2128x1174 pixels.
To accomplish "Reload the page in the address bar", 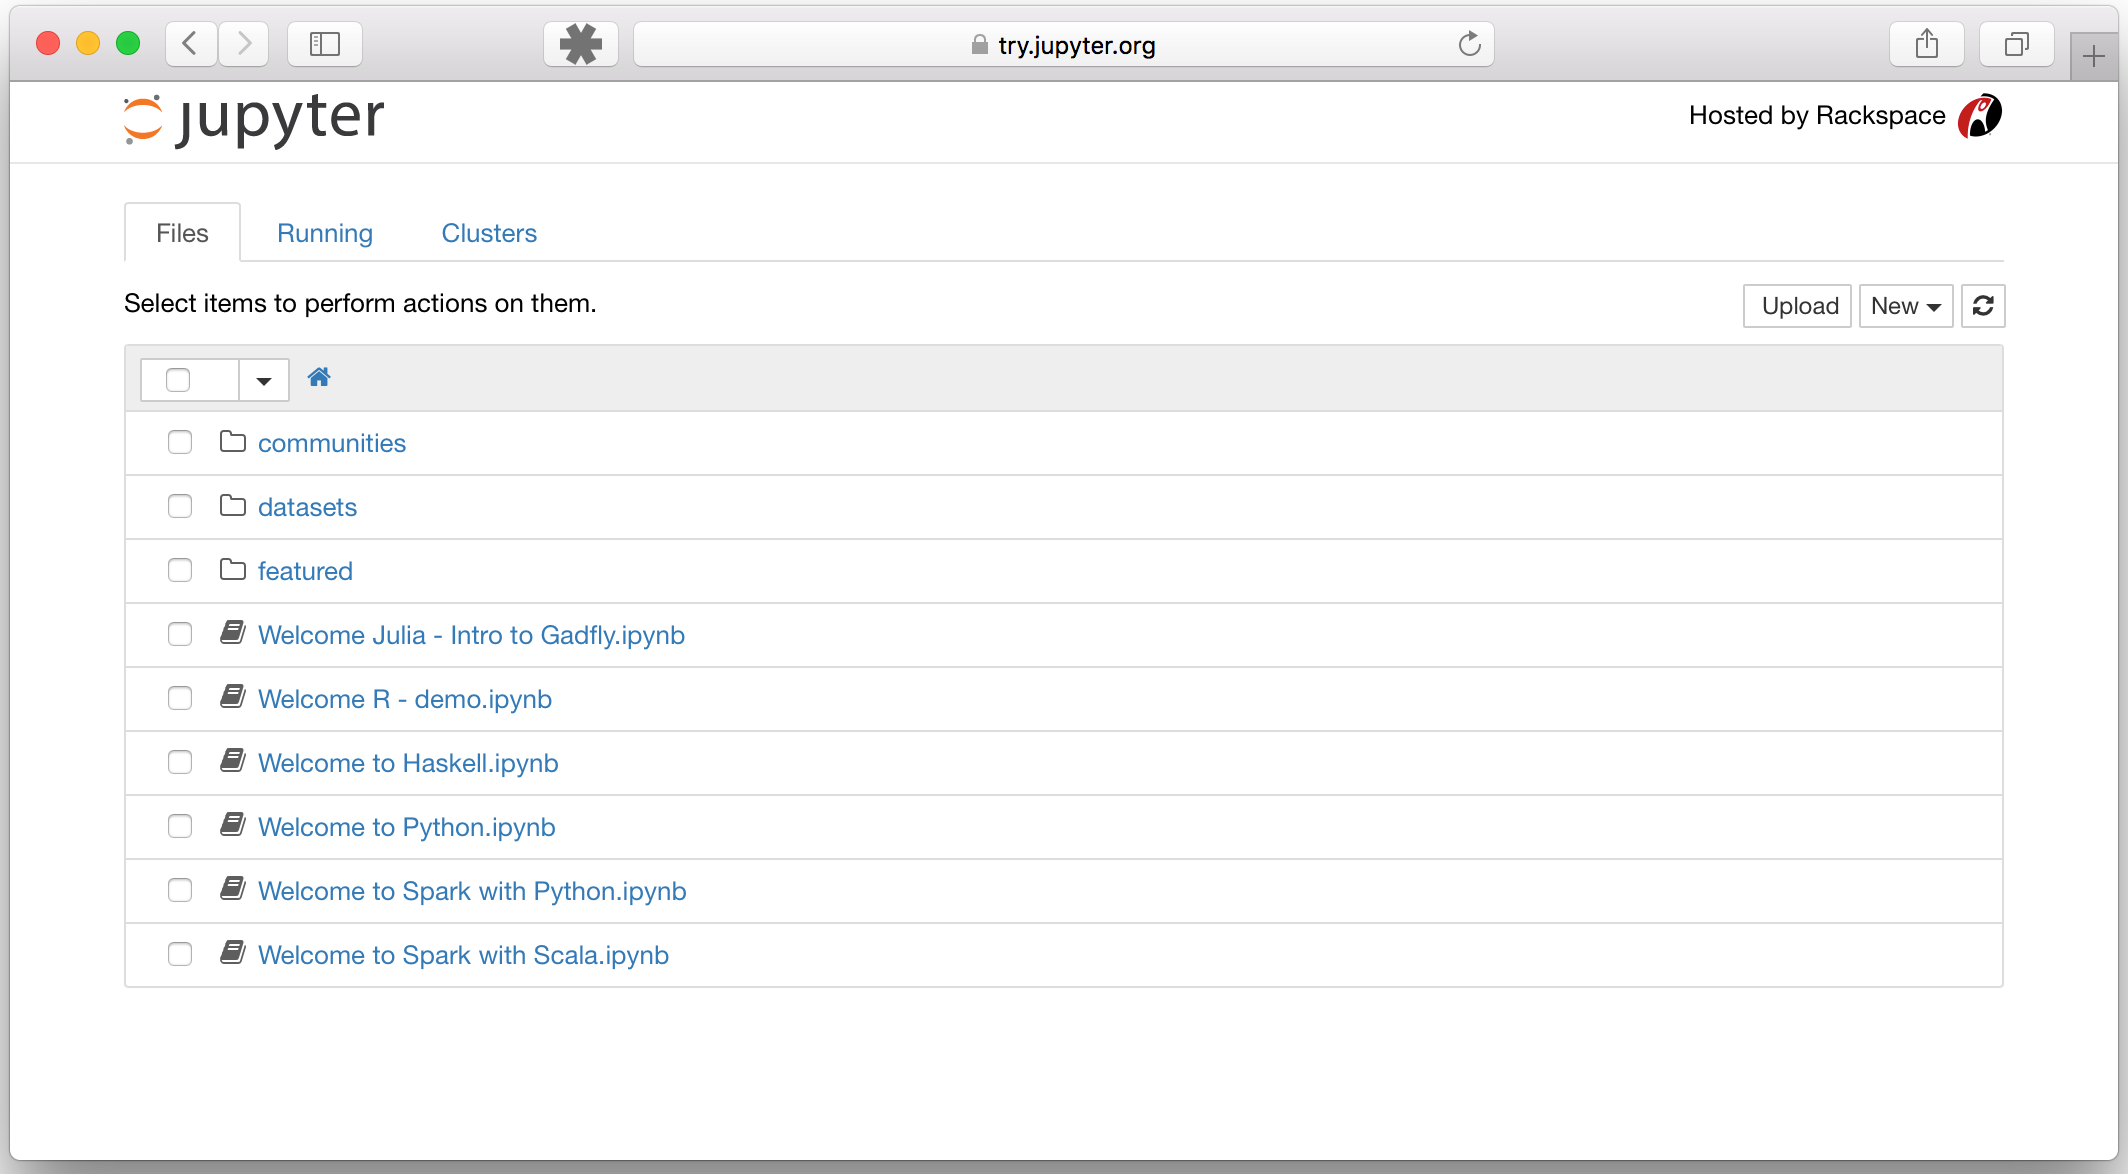I will coord(1469,45).
